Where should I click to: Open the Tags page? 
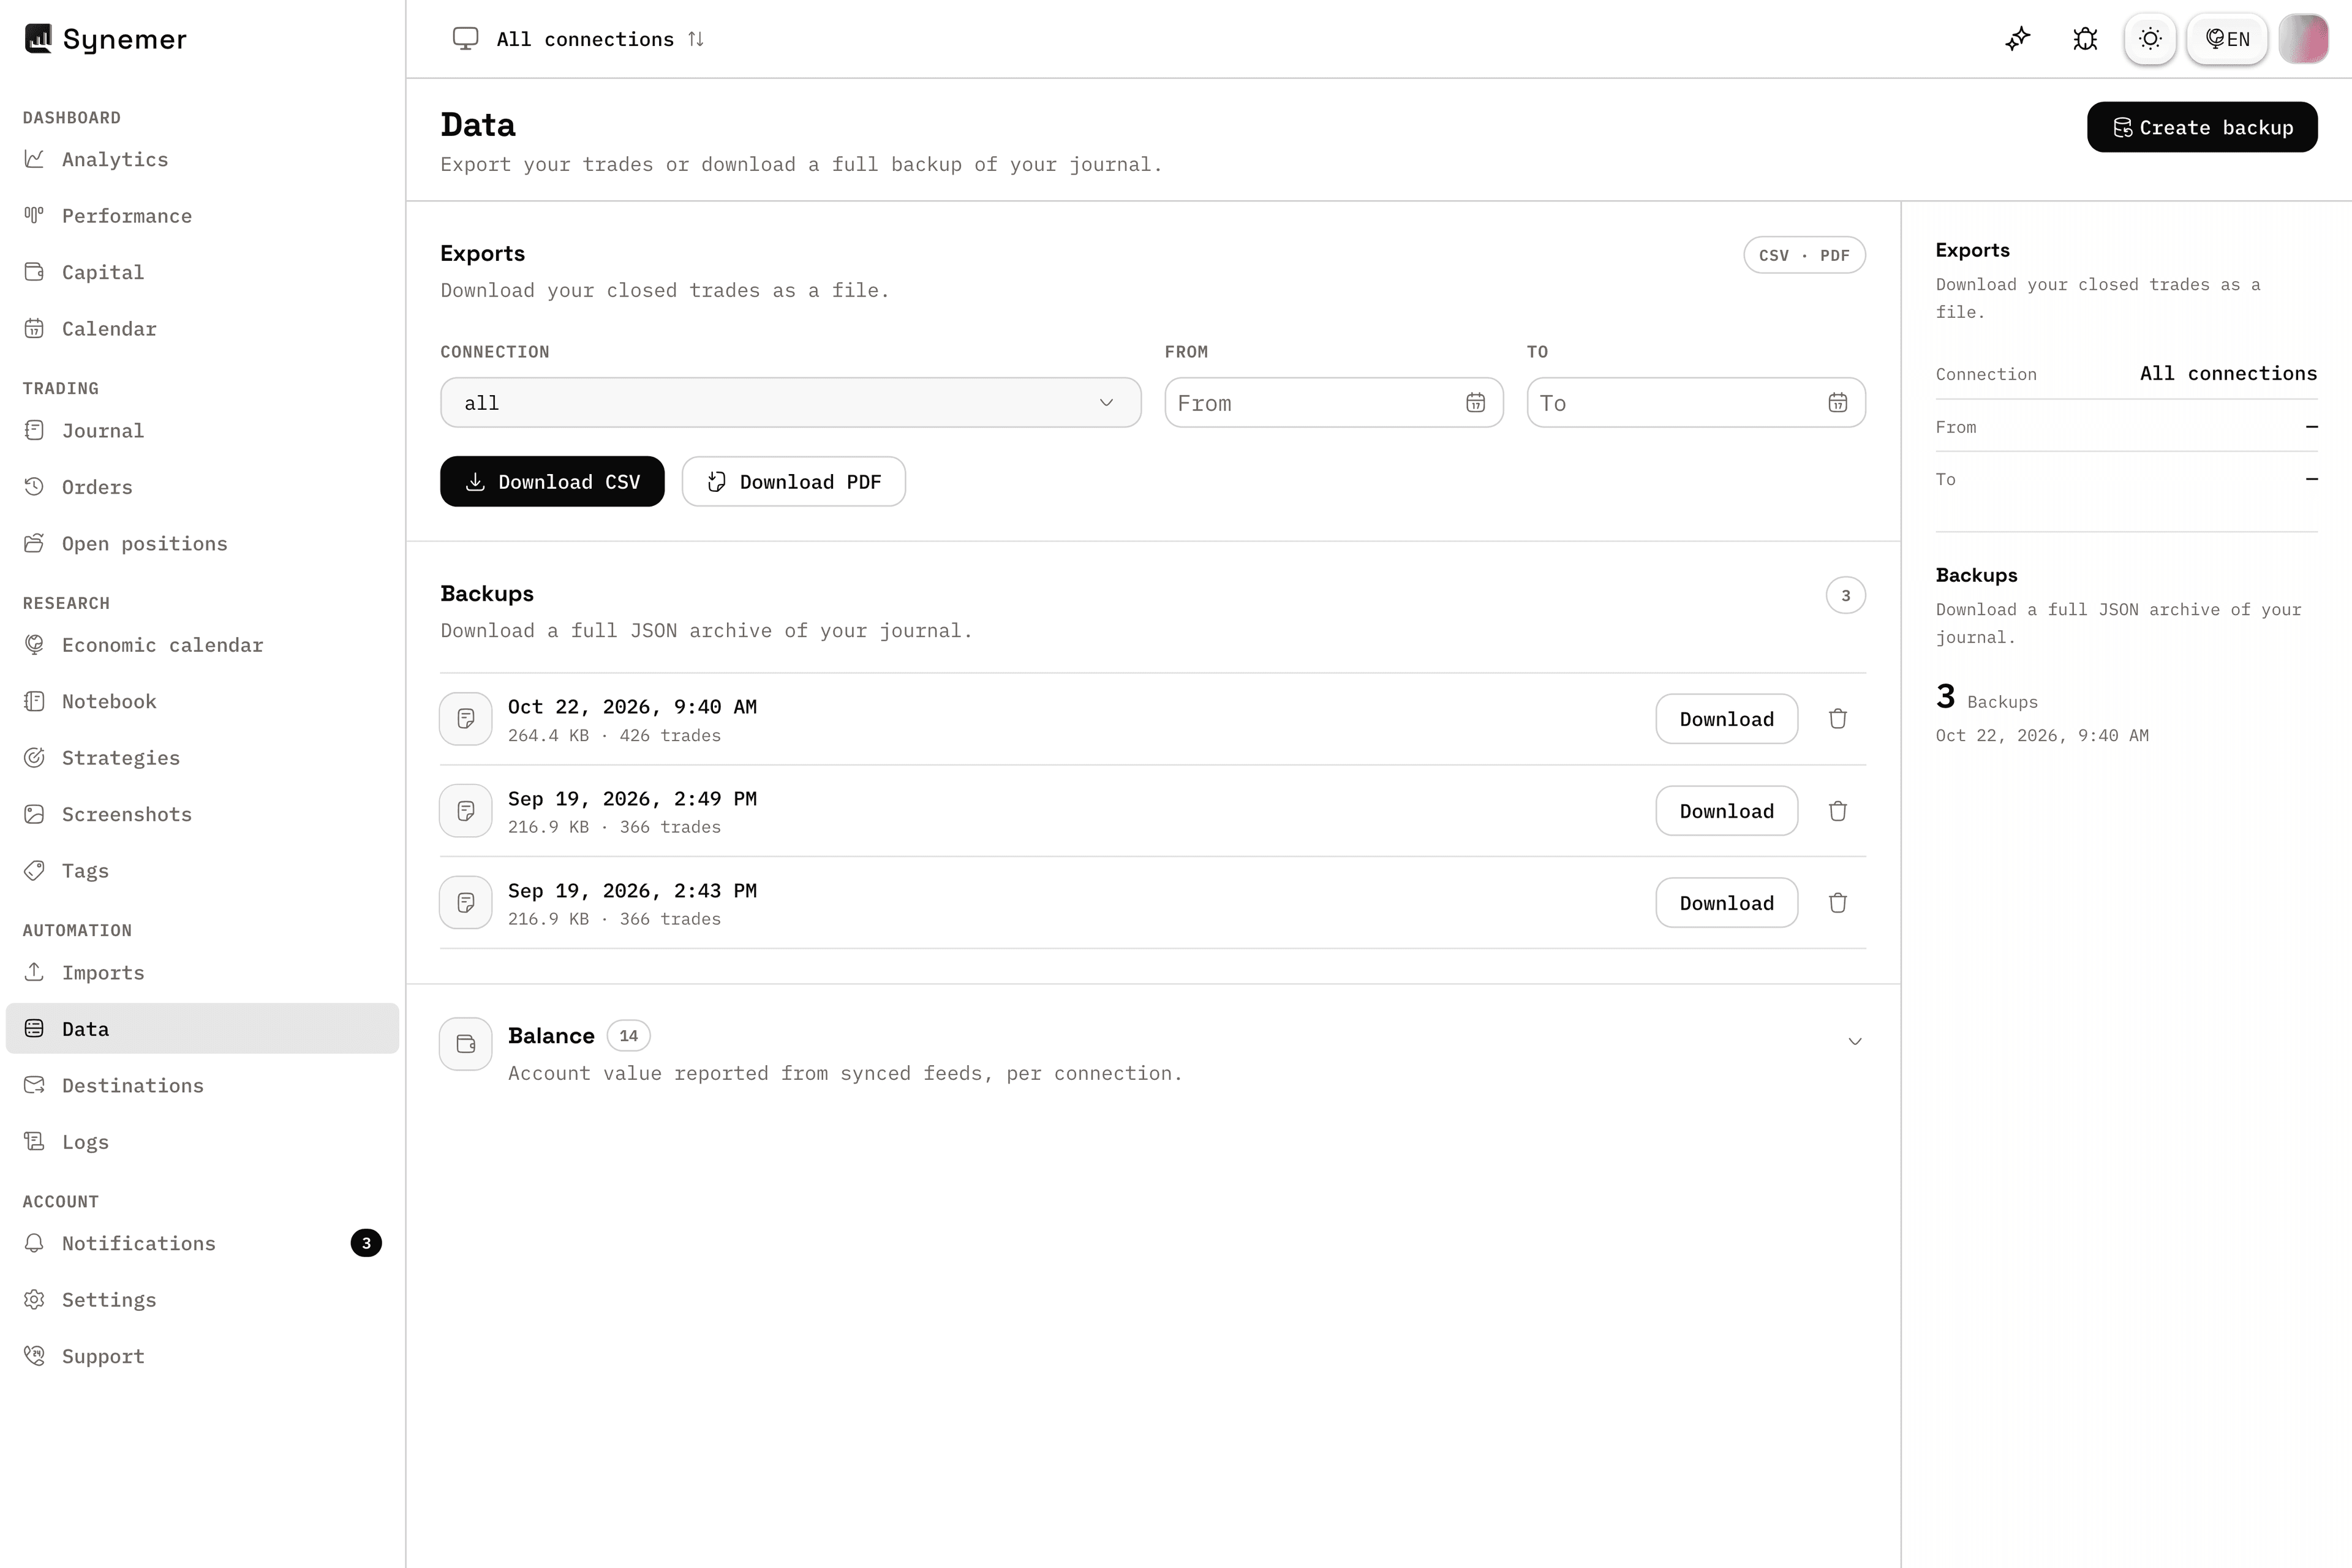point(202,871)
